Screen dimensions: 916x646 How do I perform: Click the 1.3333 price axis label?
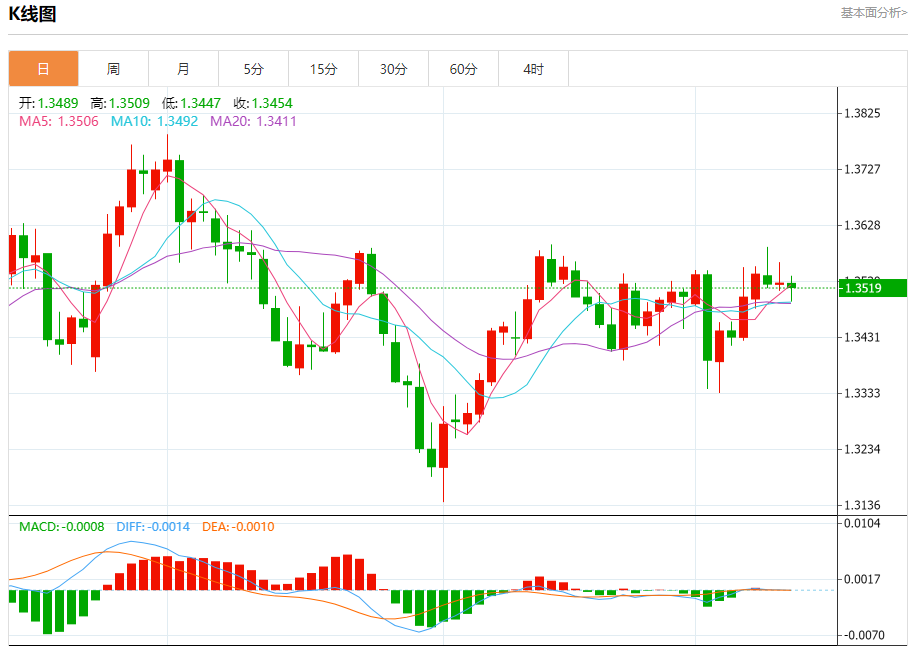(862, 393)
